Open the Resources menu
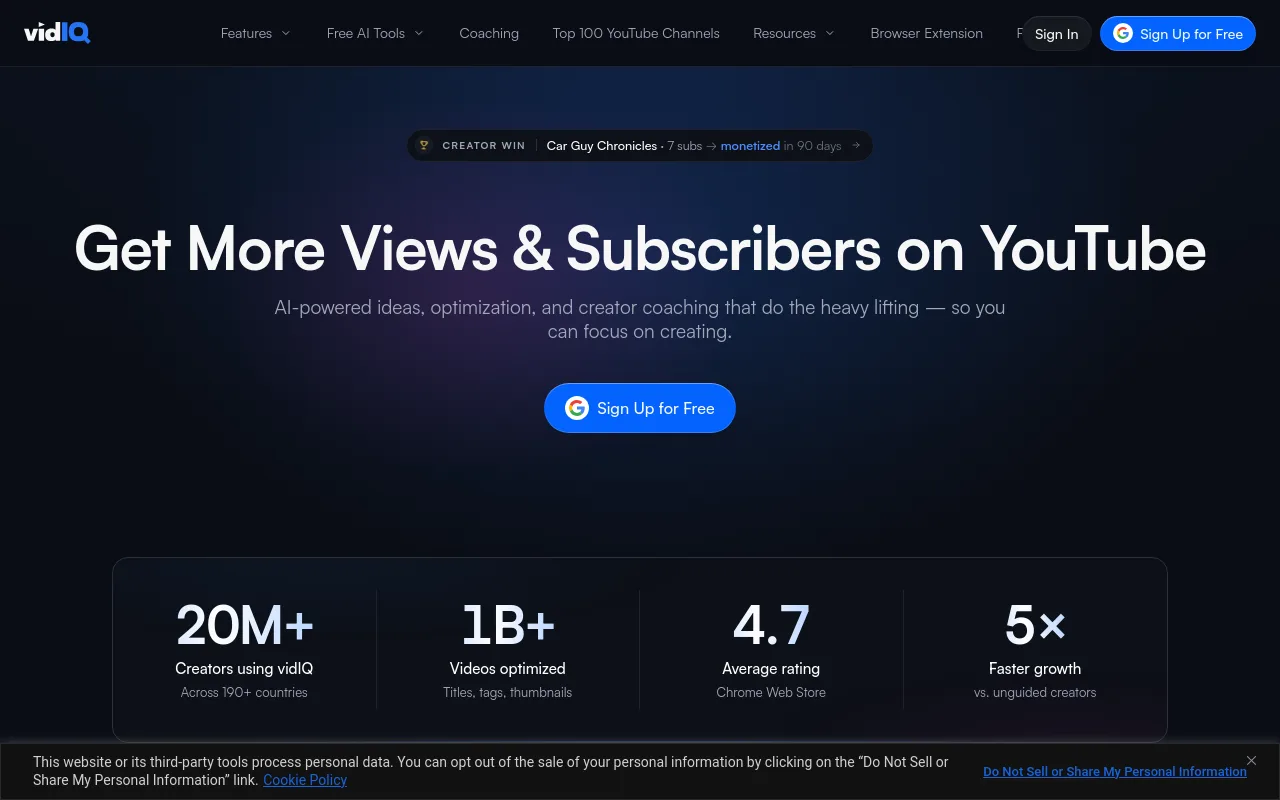Image resolution: width=1280 pixels, height=800 pixels. pyautogui.click(x=794, y=33)
